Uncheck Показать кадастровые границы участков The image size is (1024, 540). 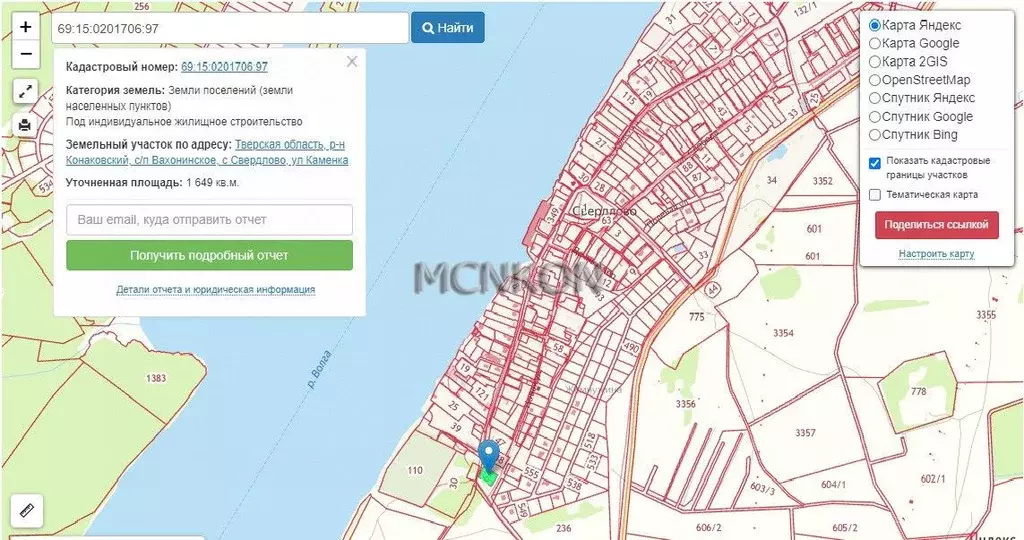point(875,163)
